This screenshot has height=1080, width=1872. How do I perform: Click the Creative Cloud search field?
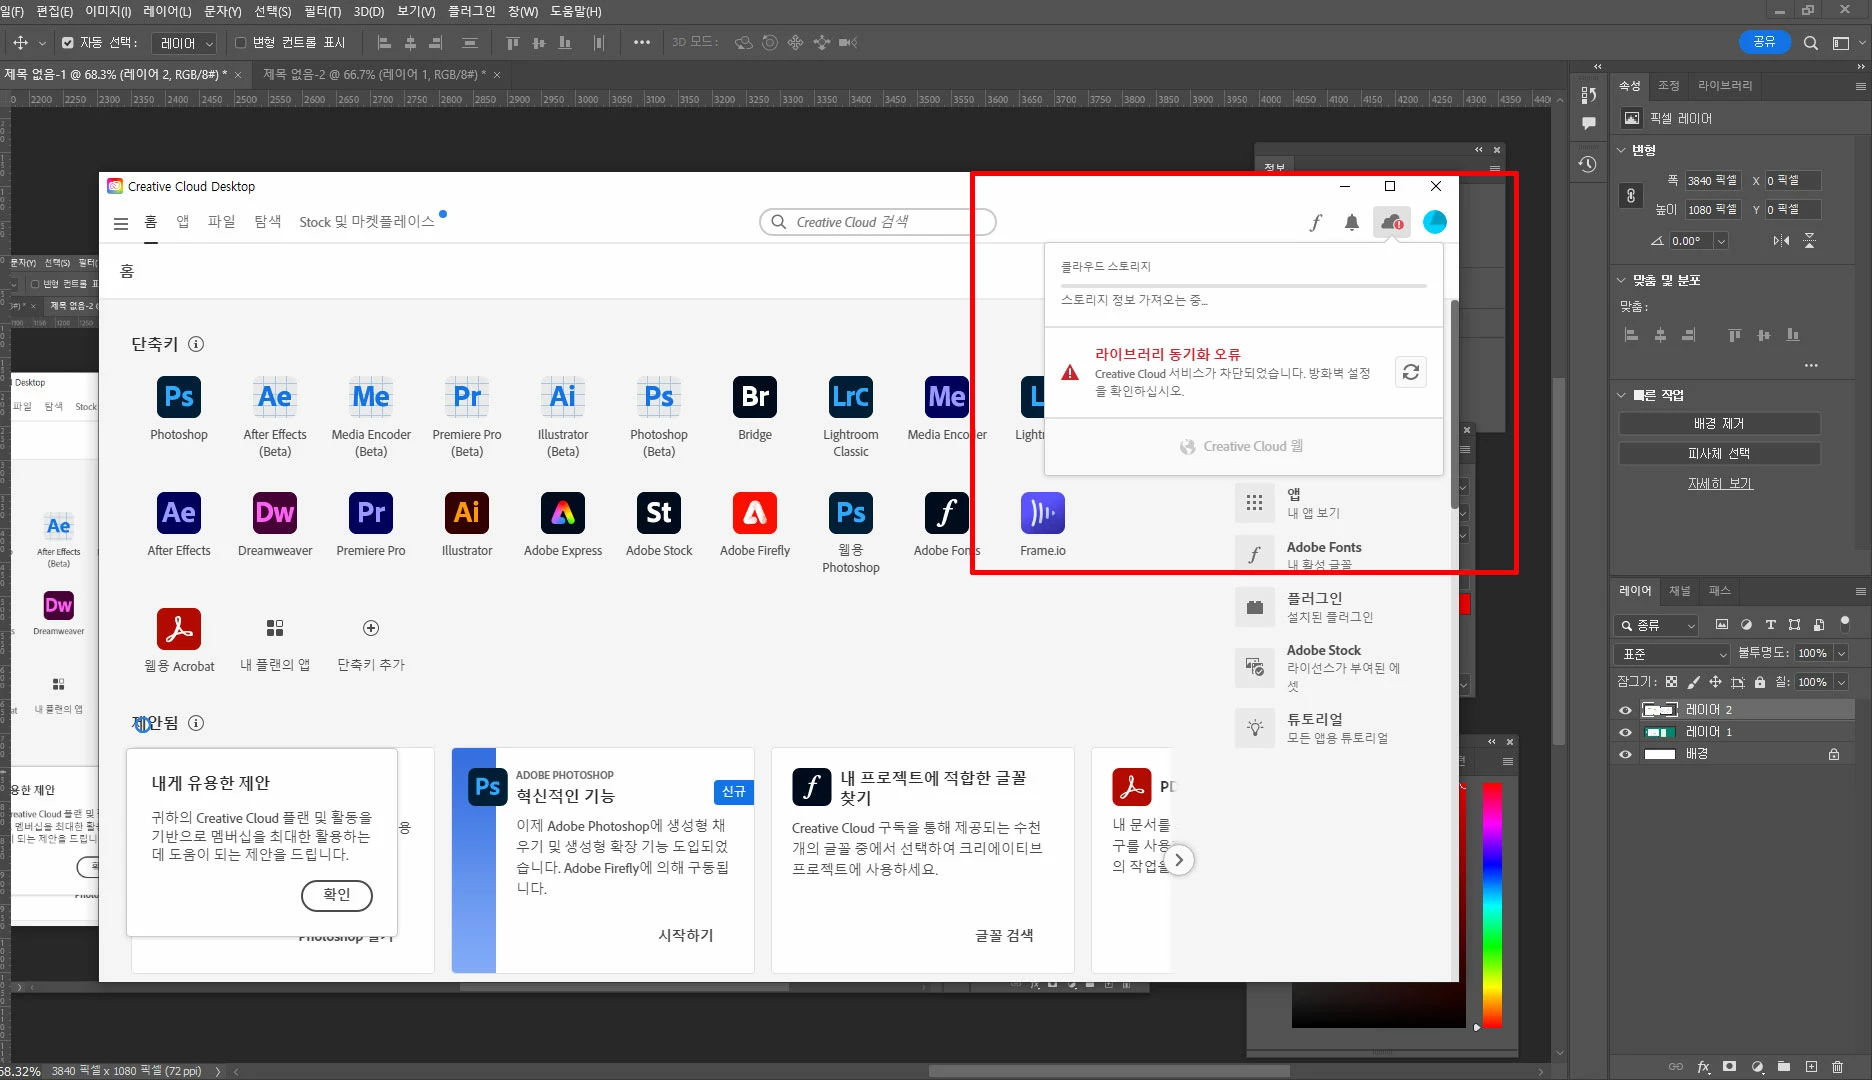pos(877,222)
